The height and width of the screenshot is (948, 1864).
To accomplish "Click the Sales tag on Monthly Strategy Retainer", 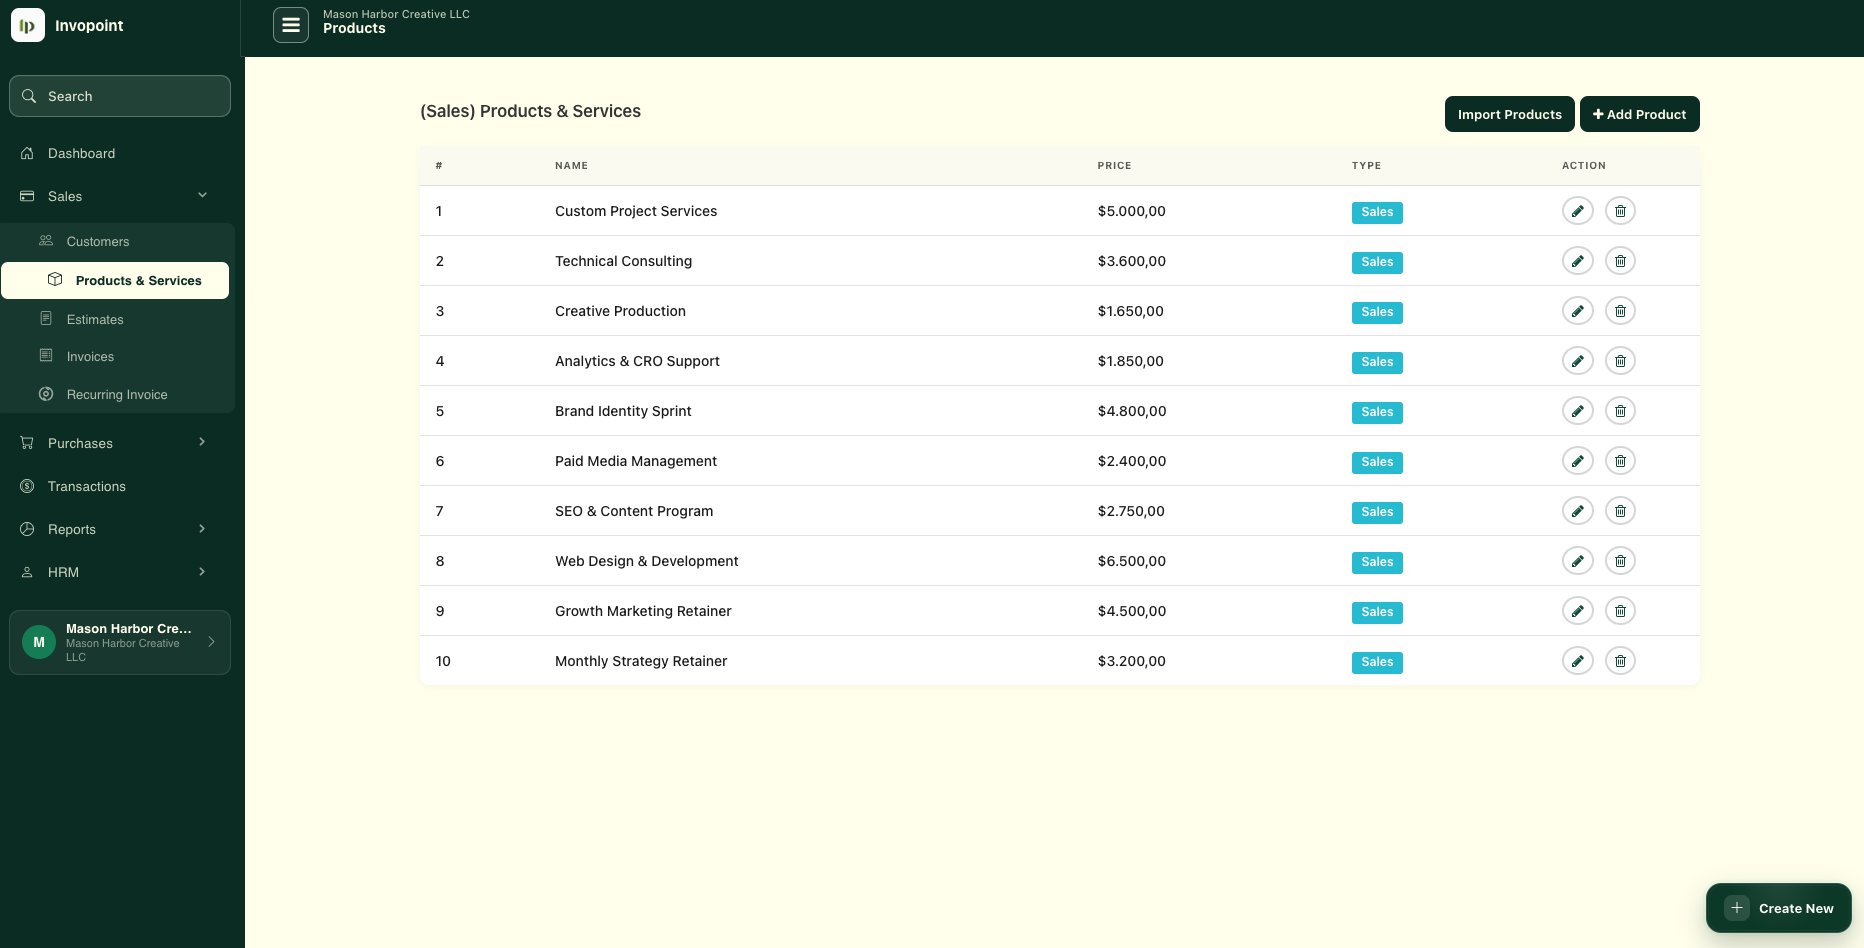I will point(1377,662).
